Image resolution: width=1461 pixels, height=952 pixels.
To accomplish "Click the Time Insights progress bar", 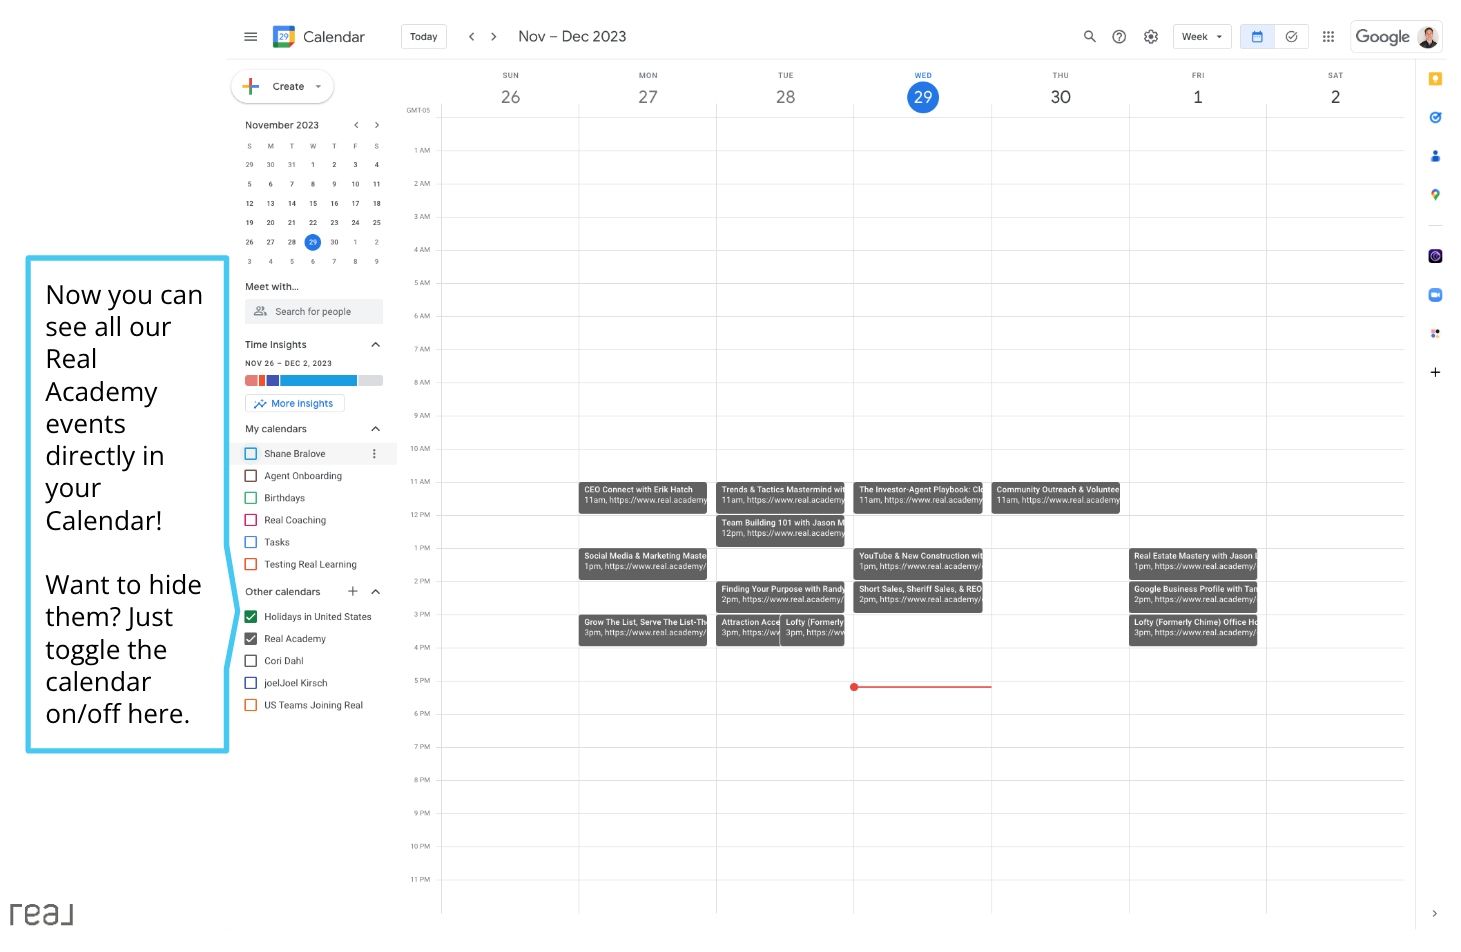I will [313, 380].
